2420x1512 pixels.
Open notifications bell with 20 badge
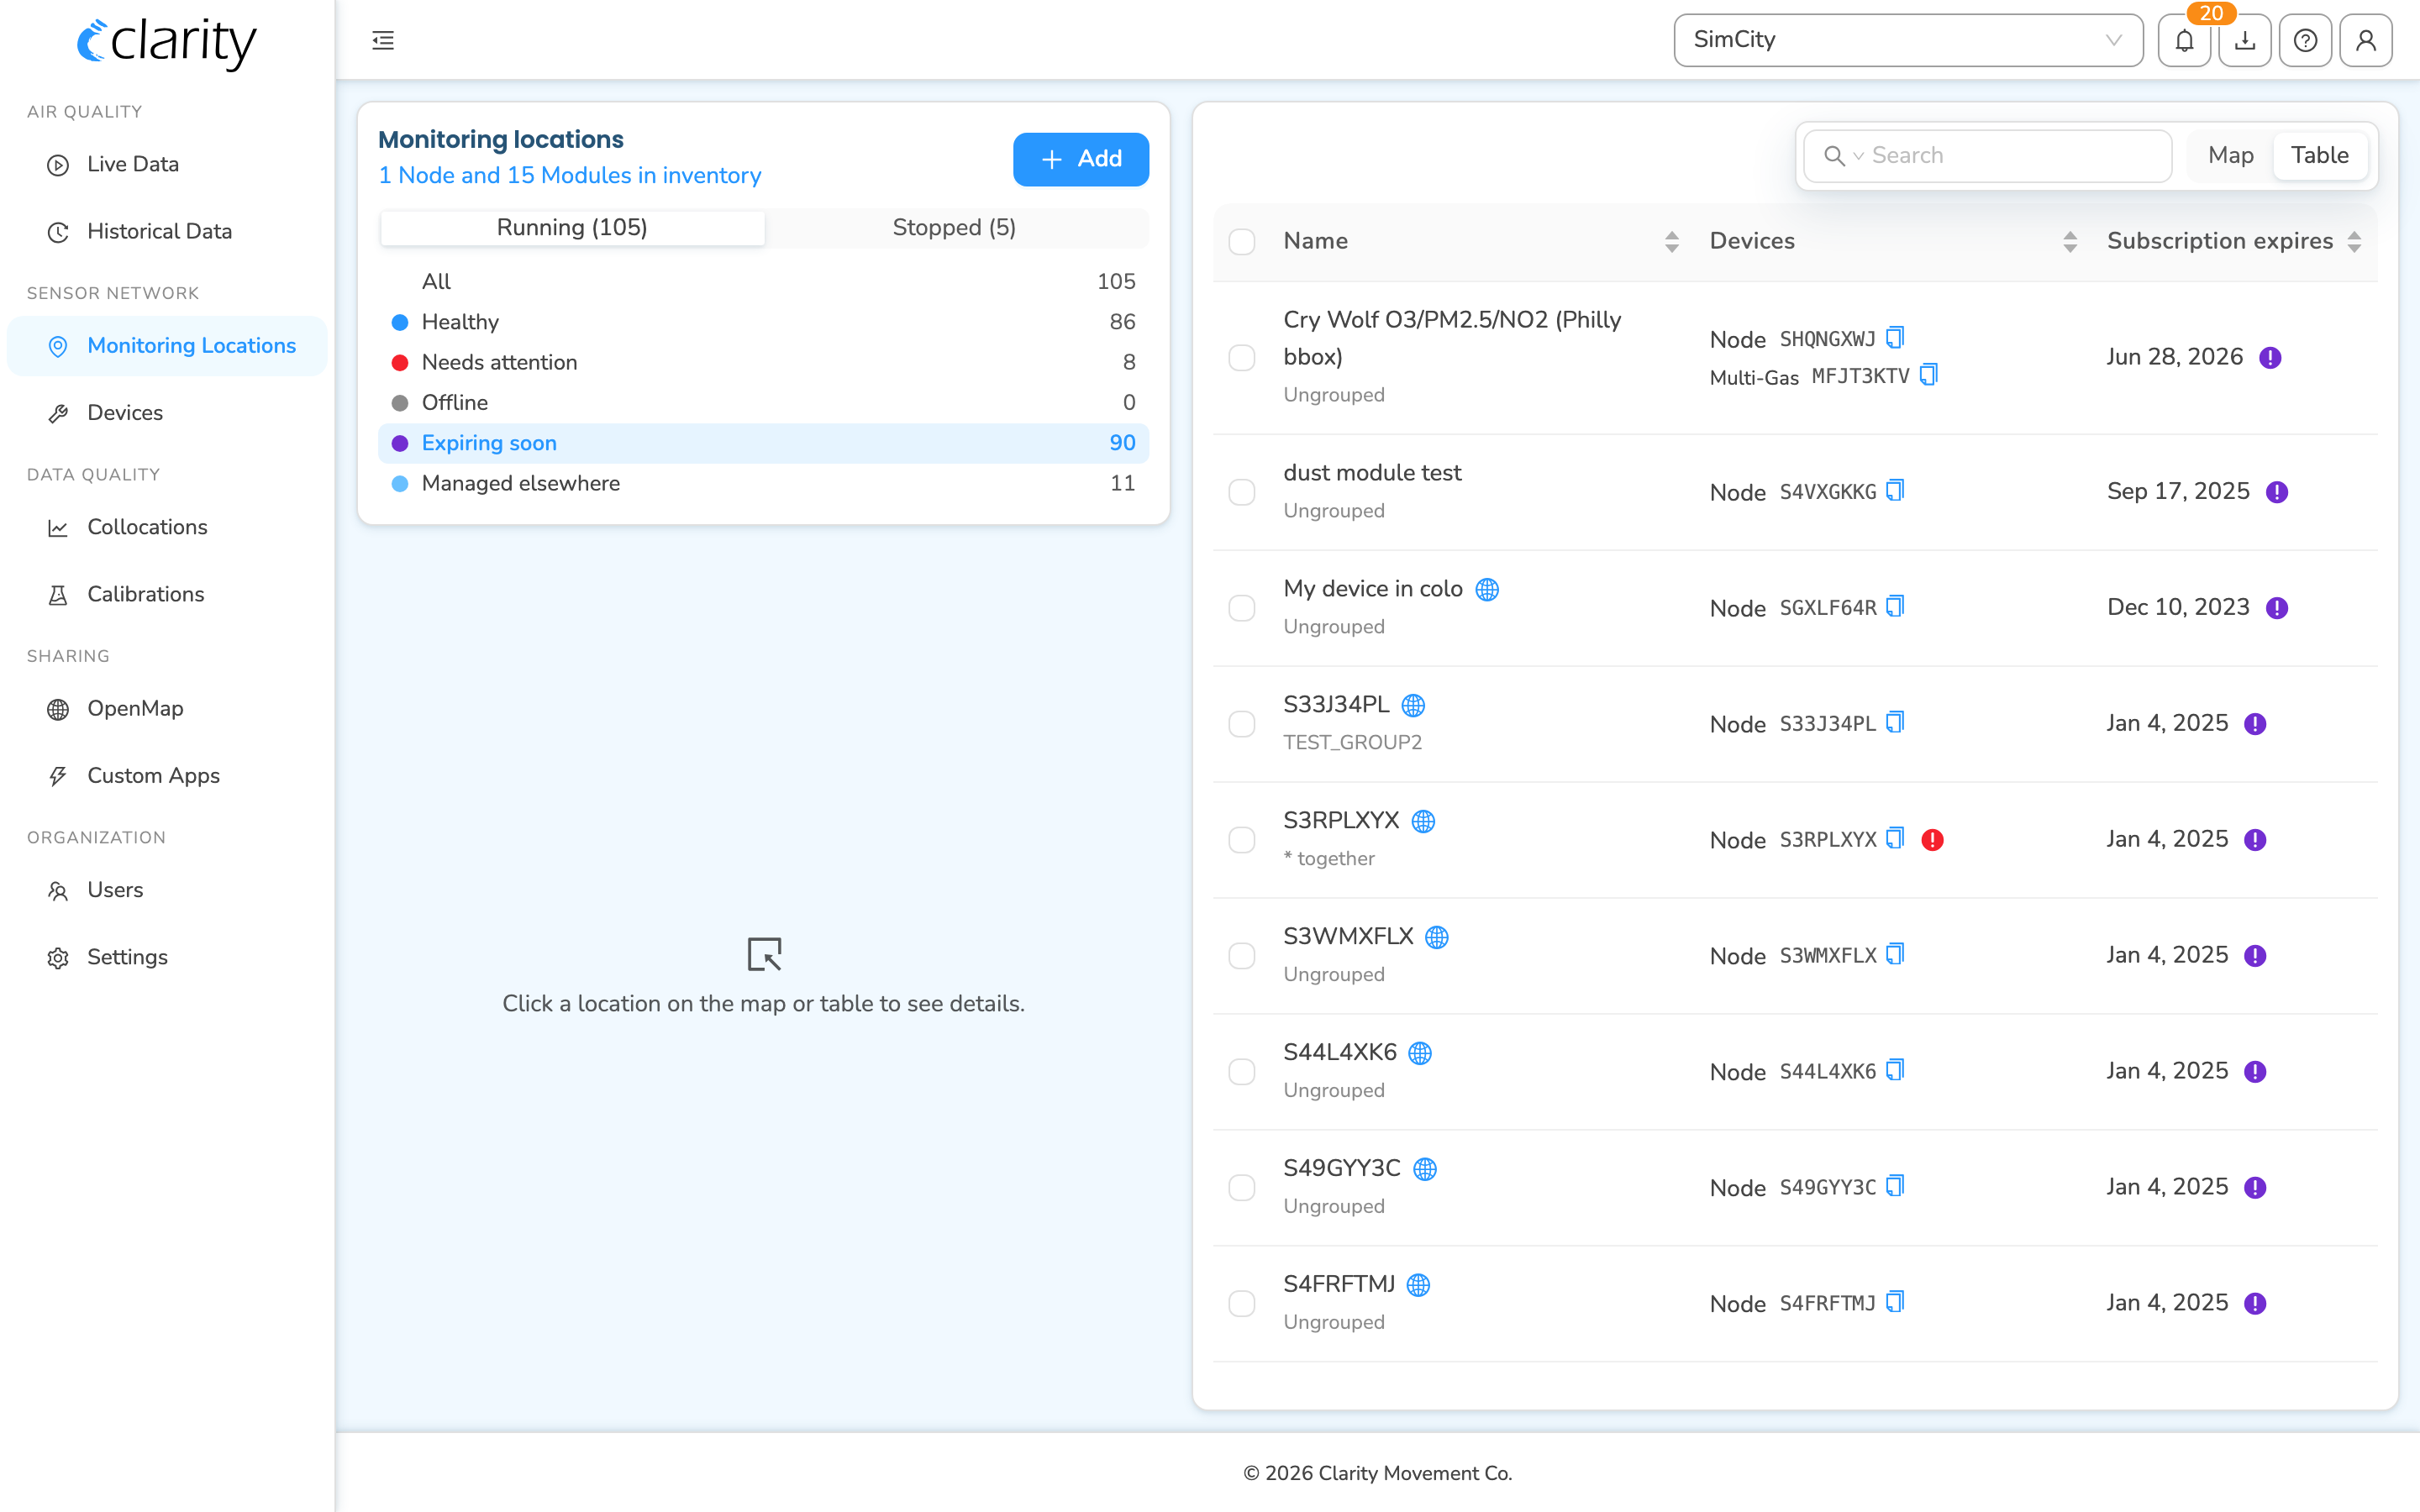point(2184,40)
